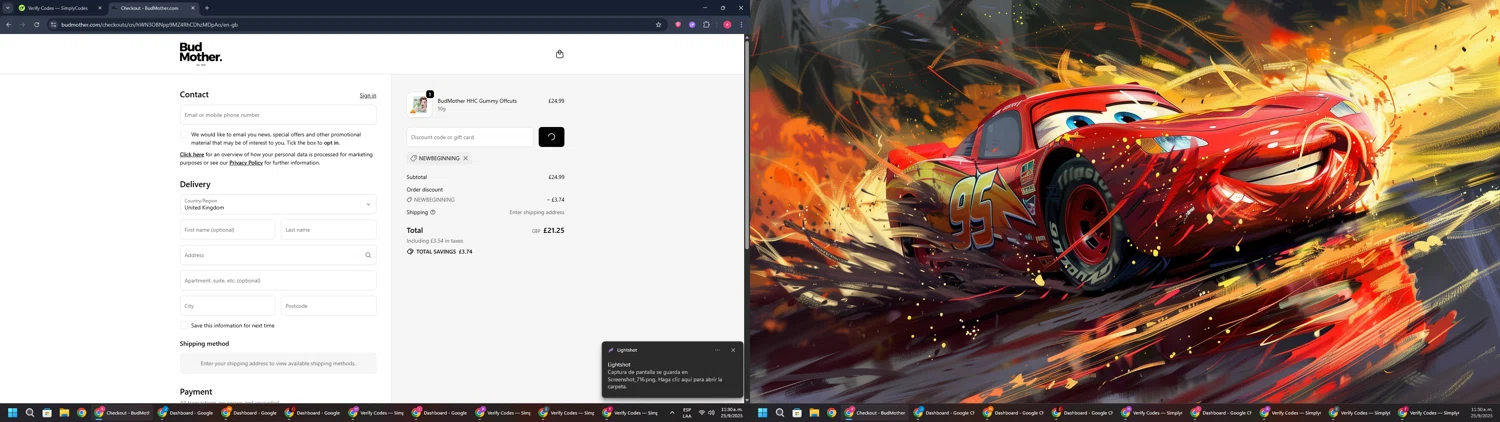Click the address search magnifier icon

[368, 255]
